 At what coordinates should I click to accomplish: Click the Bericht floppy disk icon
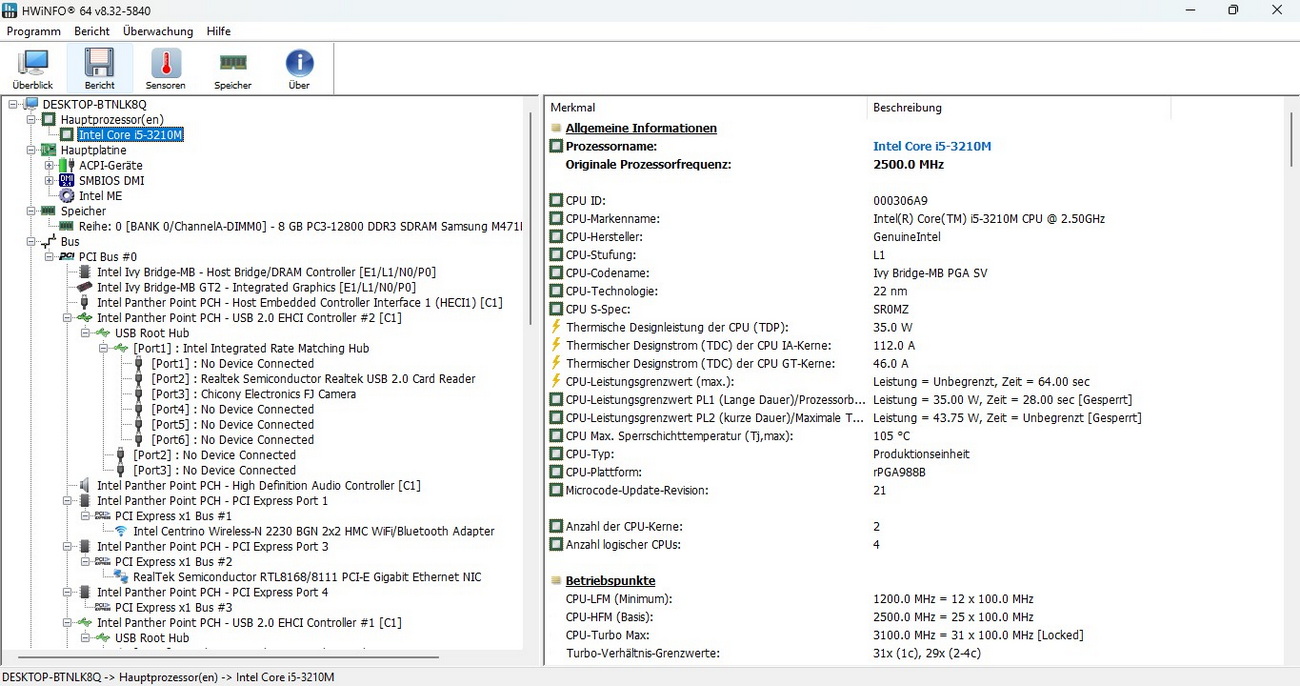click(99, 70)
